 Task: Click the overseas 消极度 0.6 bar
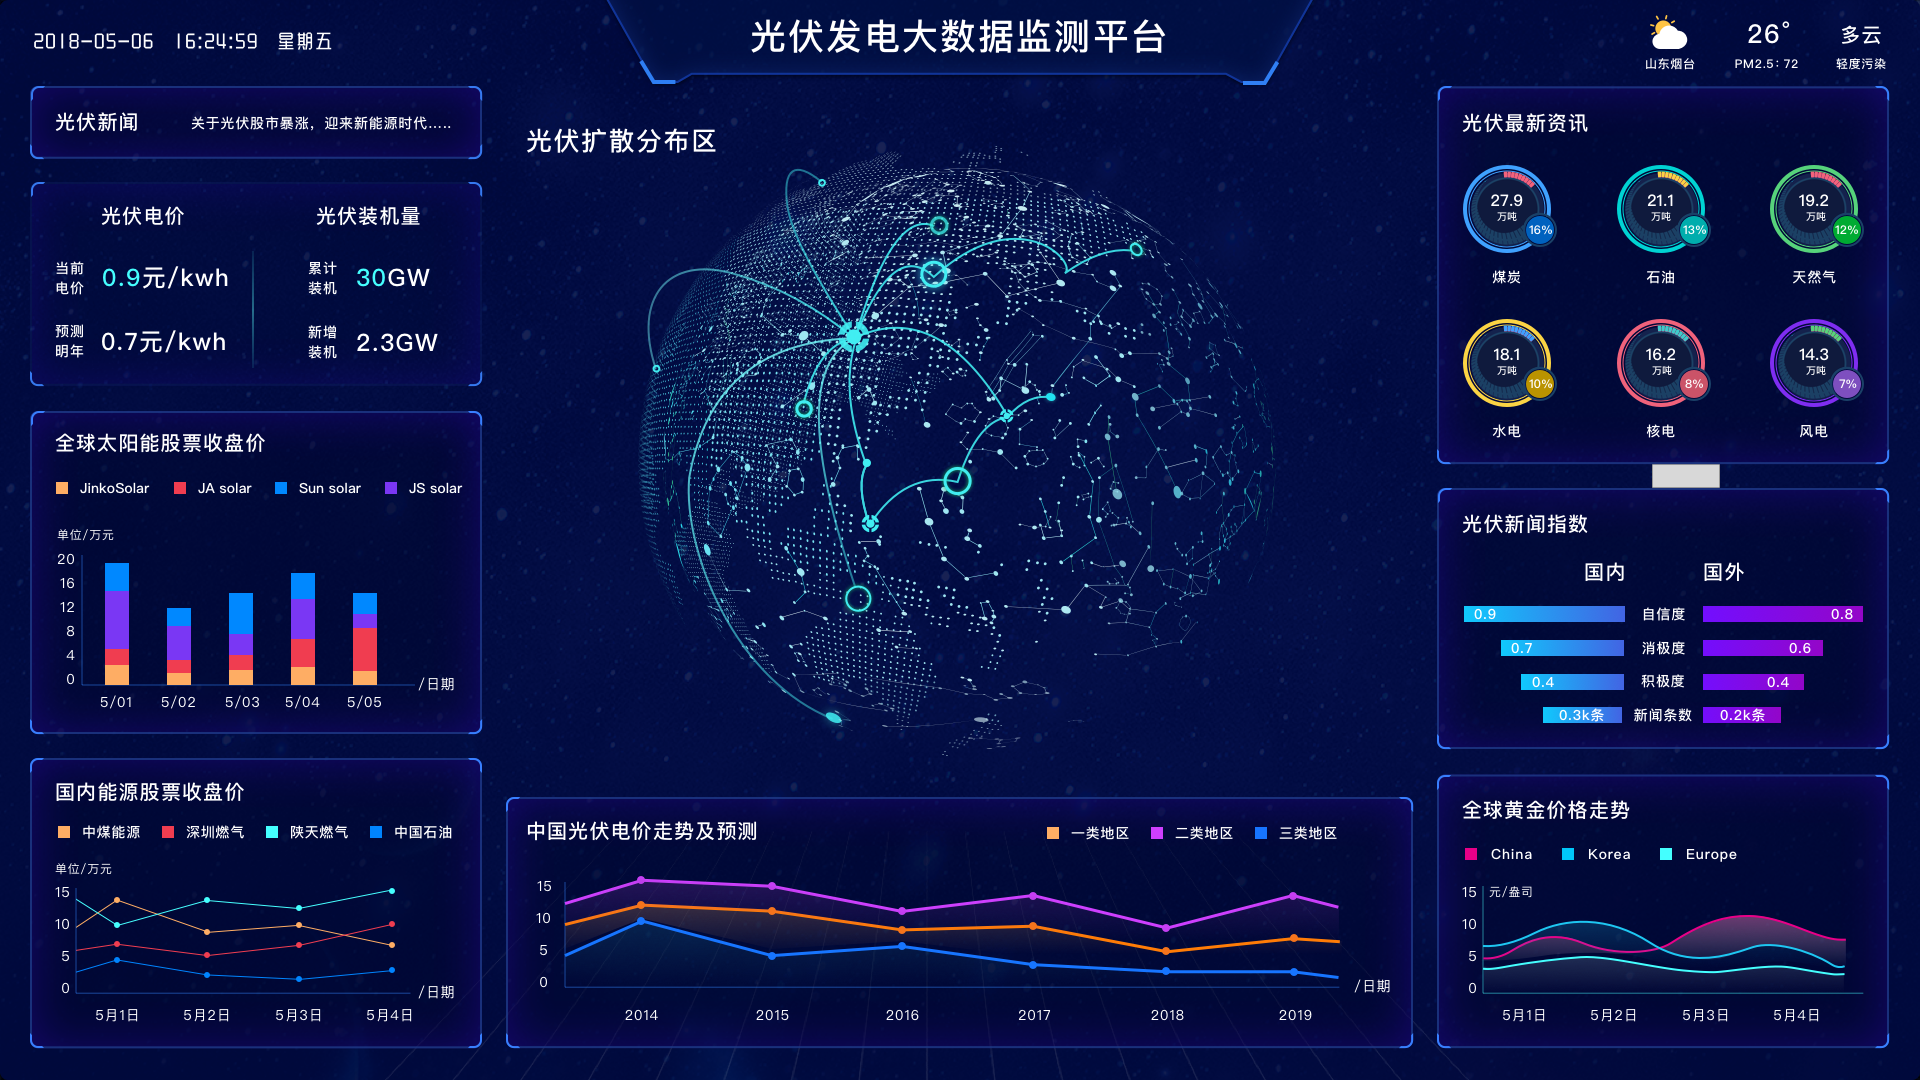1762,648
